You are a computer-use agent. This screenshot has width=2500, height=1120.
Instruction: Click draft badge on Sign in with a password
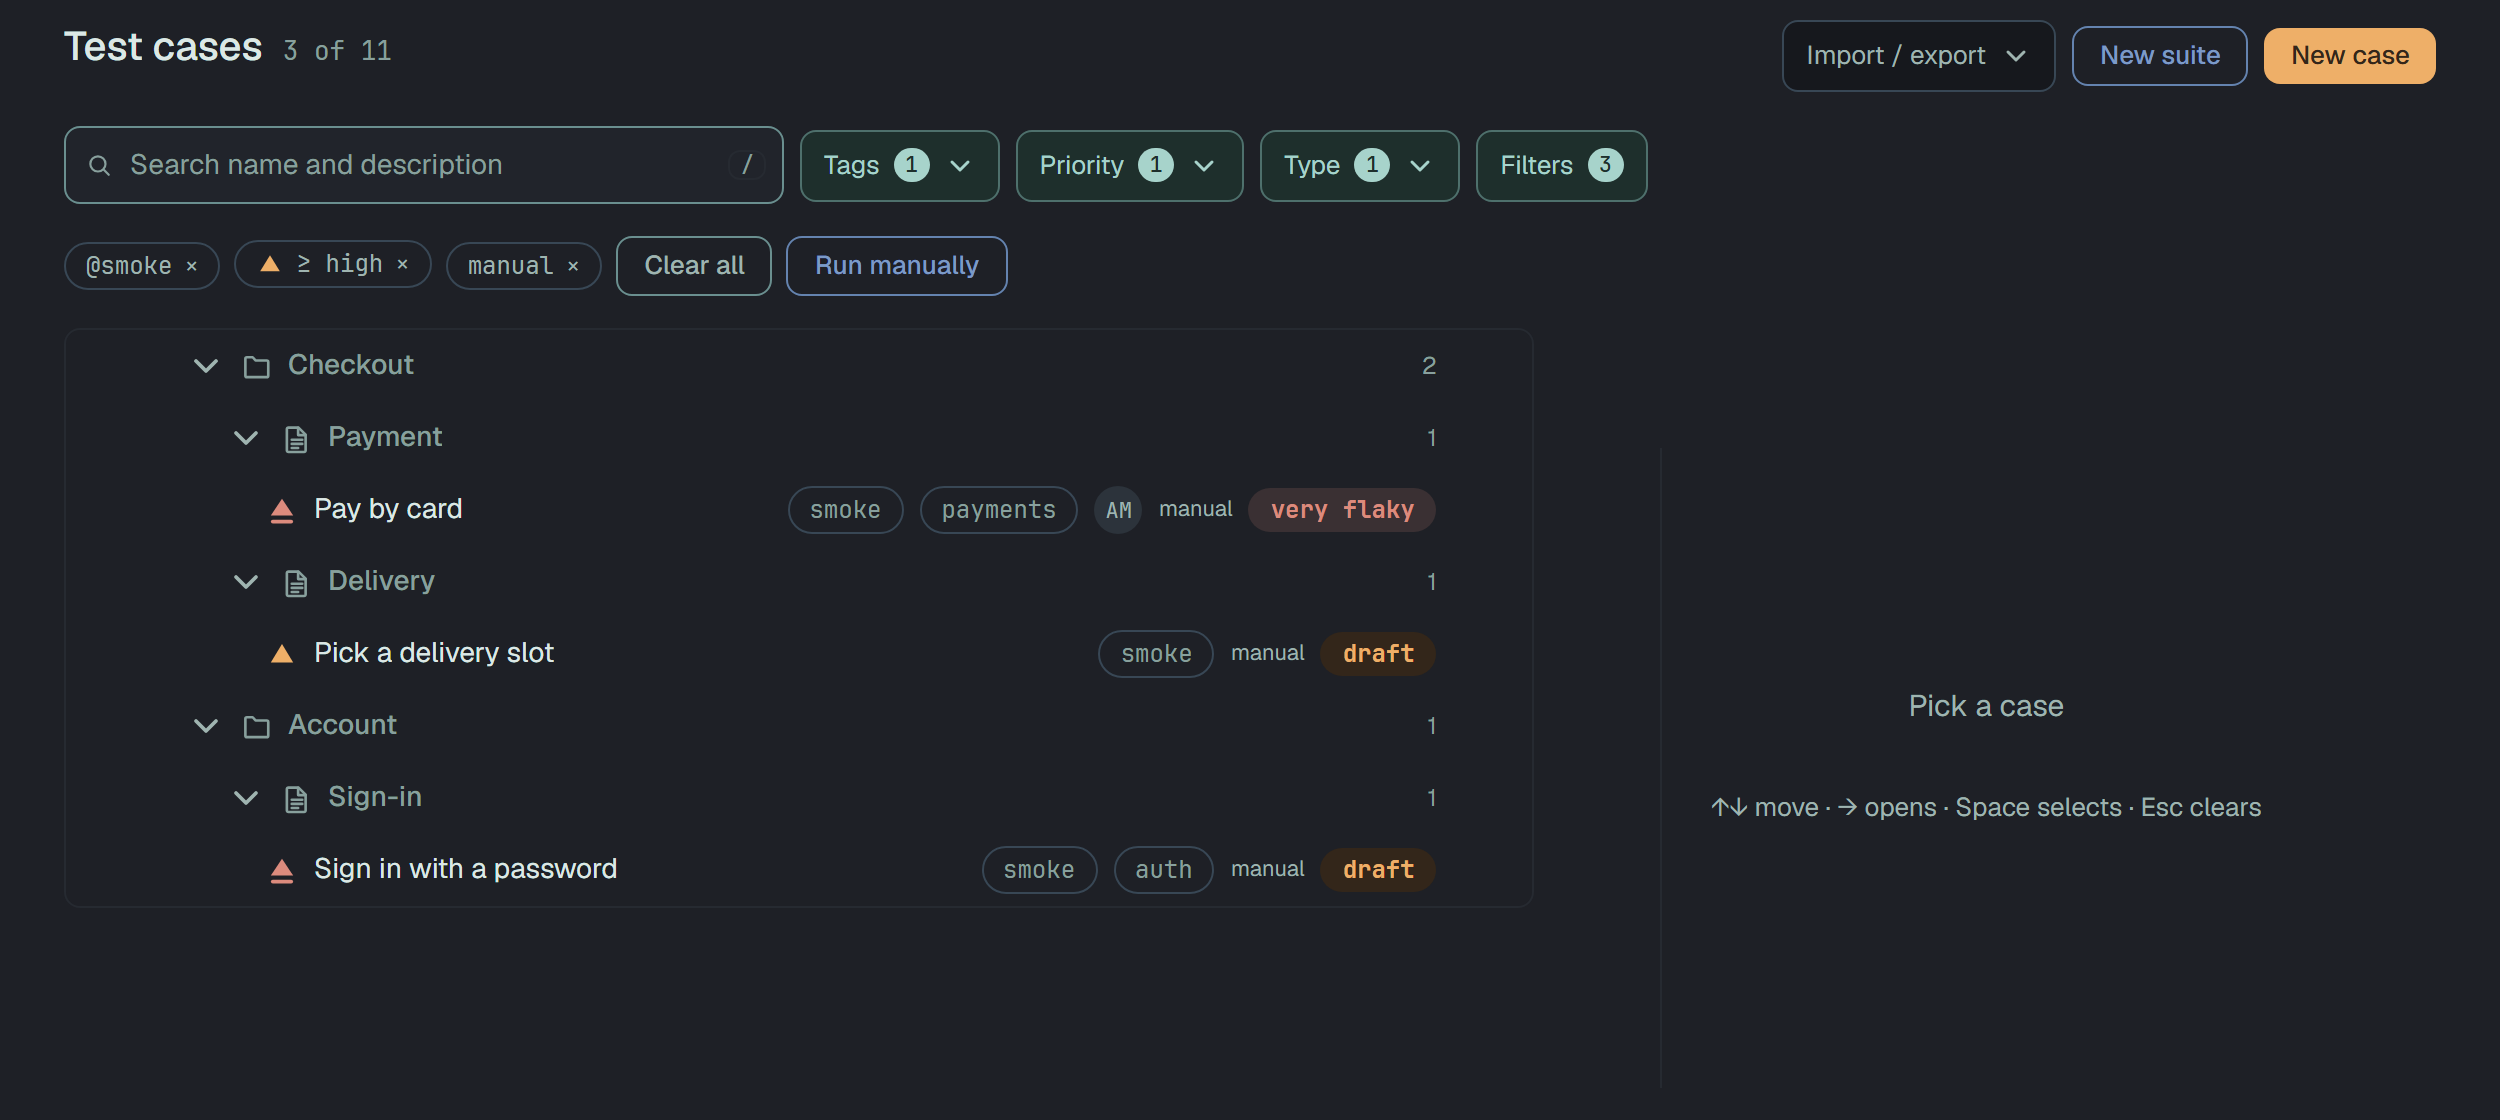pyautogui.click(x=1378, y=870)
